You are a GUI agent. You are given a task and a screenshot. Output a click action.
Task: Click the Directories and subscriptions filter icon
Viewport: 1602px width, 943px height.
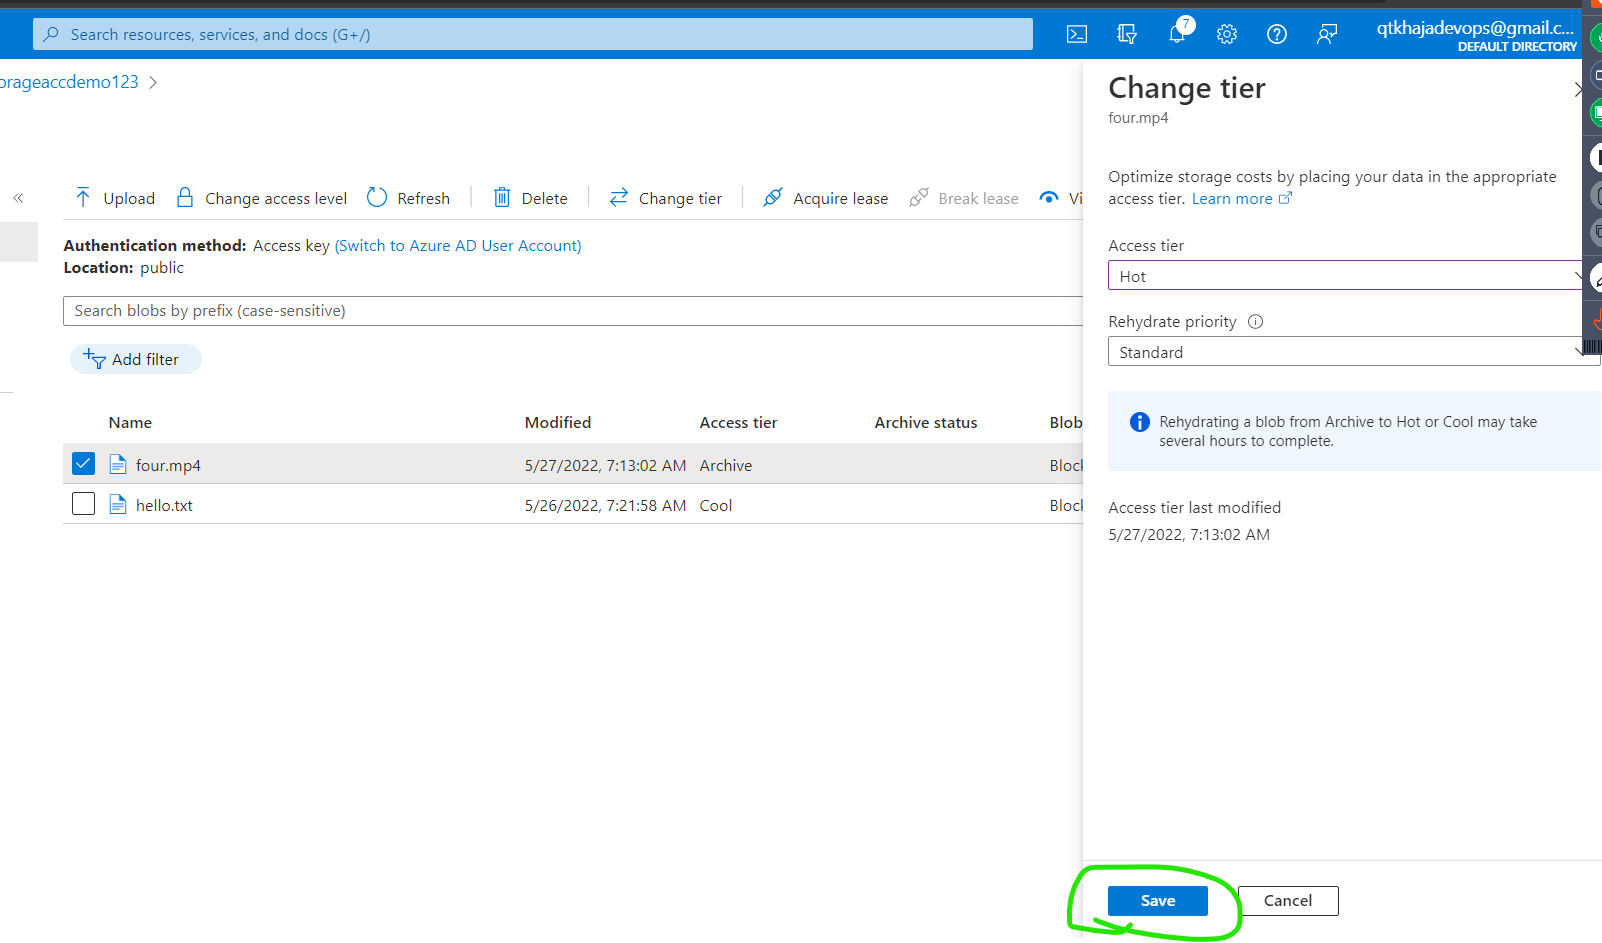pyautogui.click(x=1127, y=33)
